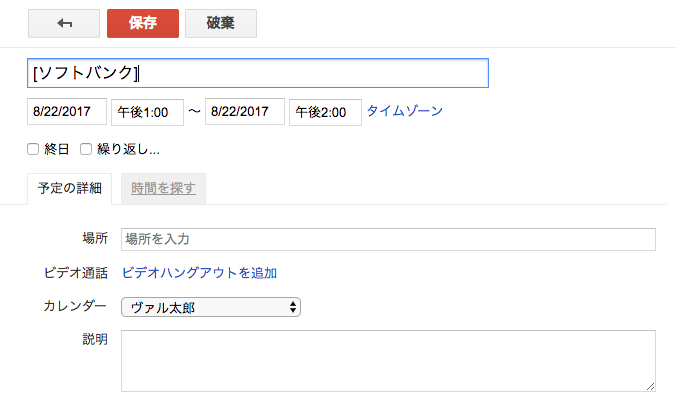Change the start time 午後1:00
Image resolution: width=676 pixels, height=405 pixels.
(x=147, y=113)
